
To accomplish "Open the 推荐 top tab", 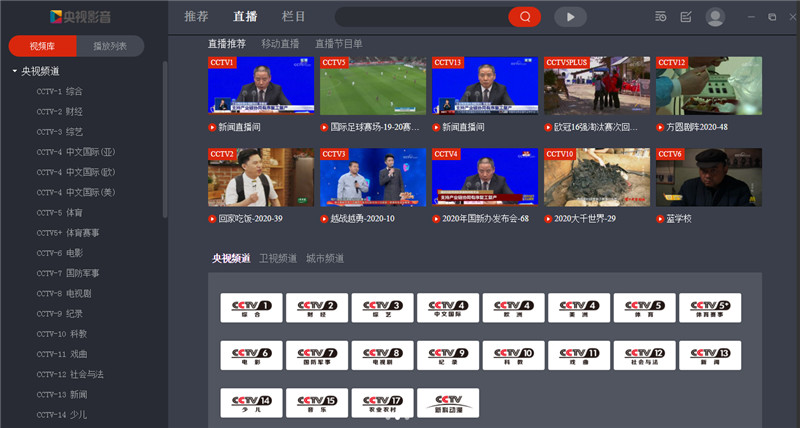I will (196, 16).
